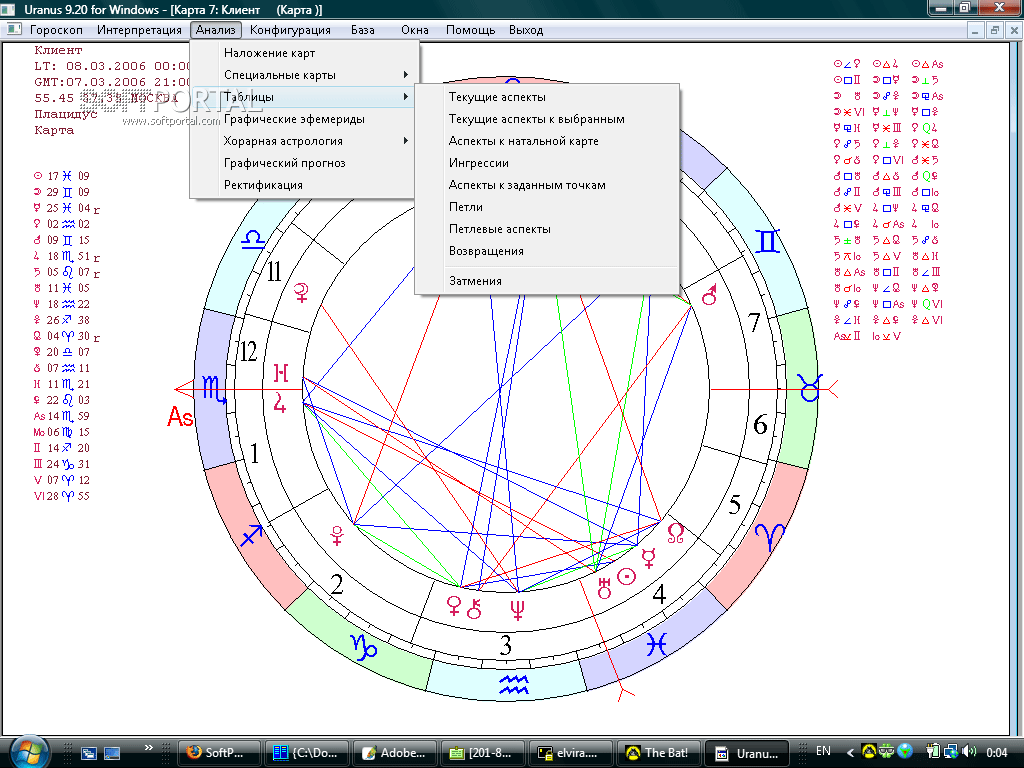Click the house number 6 label

[x=760, y=424]
